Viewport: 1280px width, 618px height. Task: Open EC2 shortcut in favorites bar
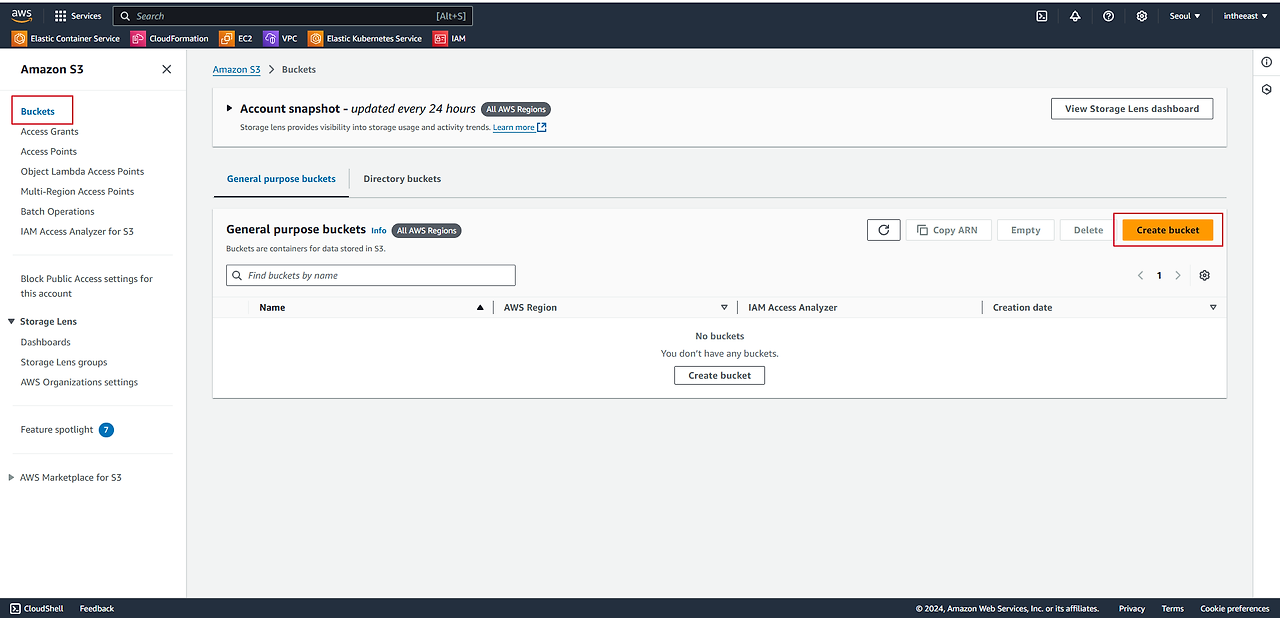click(236, 39)
